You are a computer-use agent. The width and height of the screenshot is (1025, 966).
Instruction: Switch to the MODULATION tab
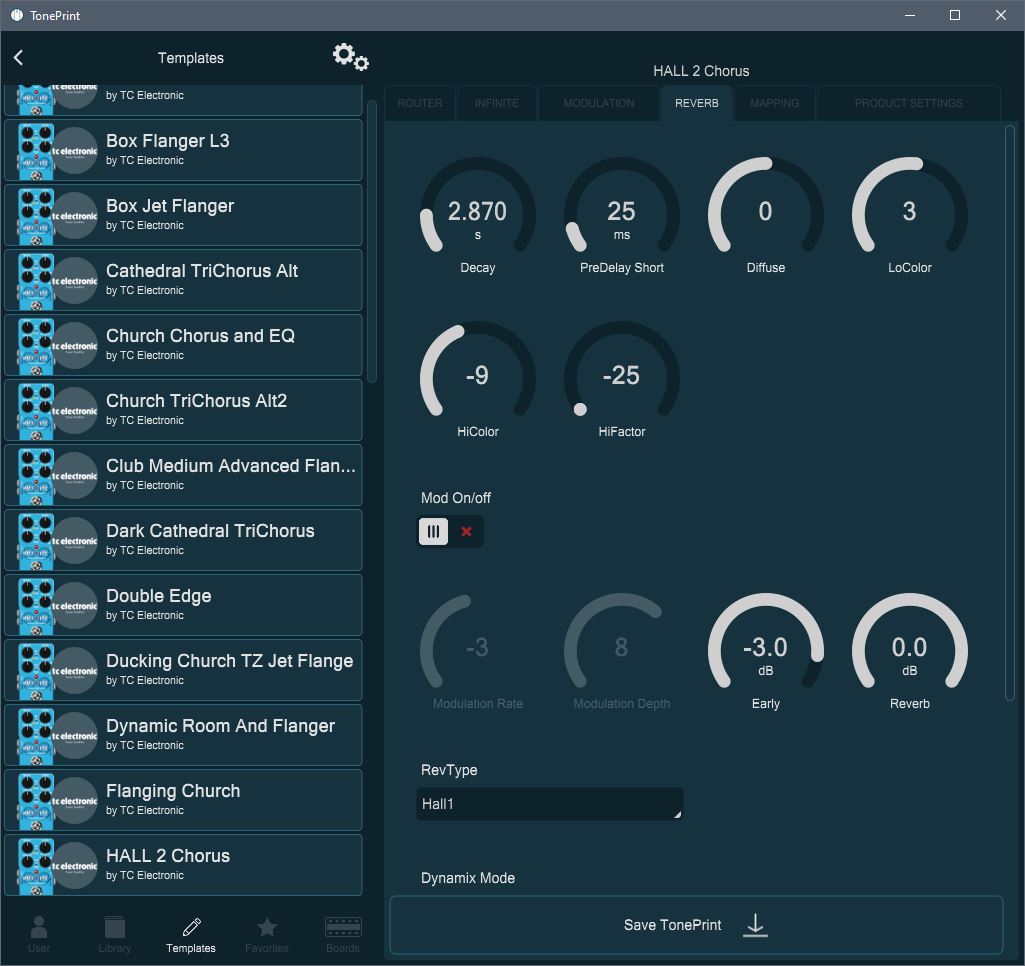(x=598, y=103)
